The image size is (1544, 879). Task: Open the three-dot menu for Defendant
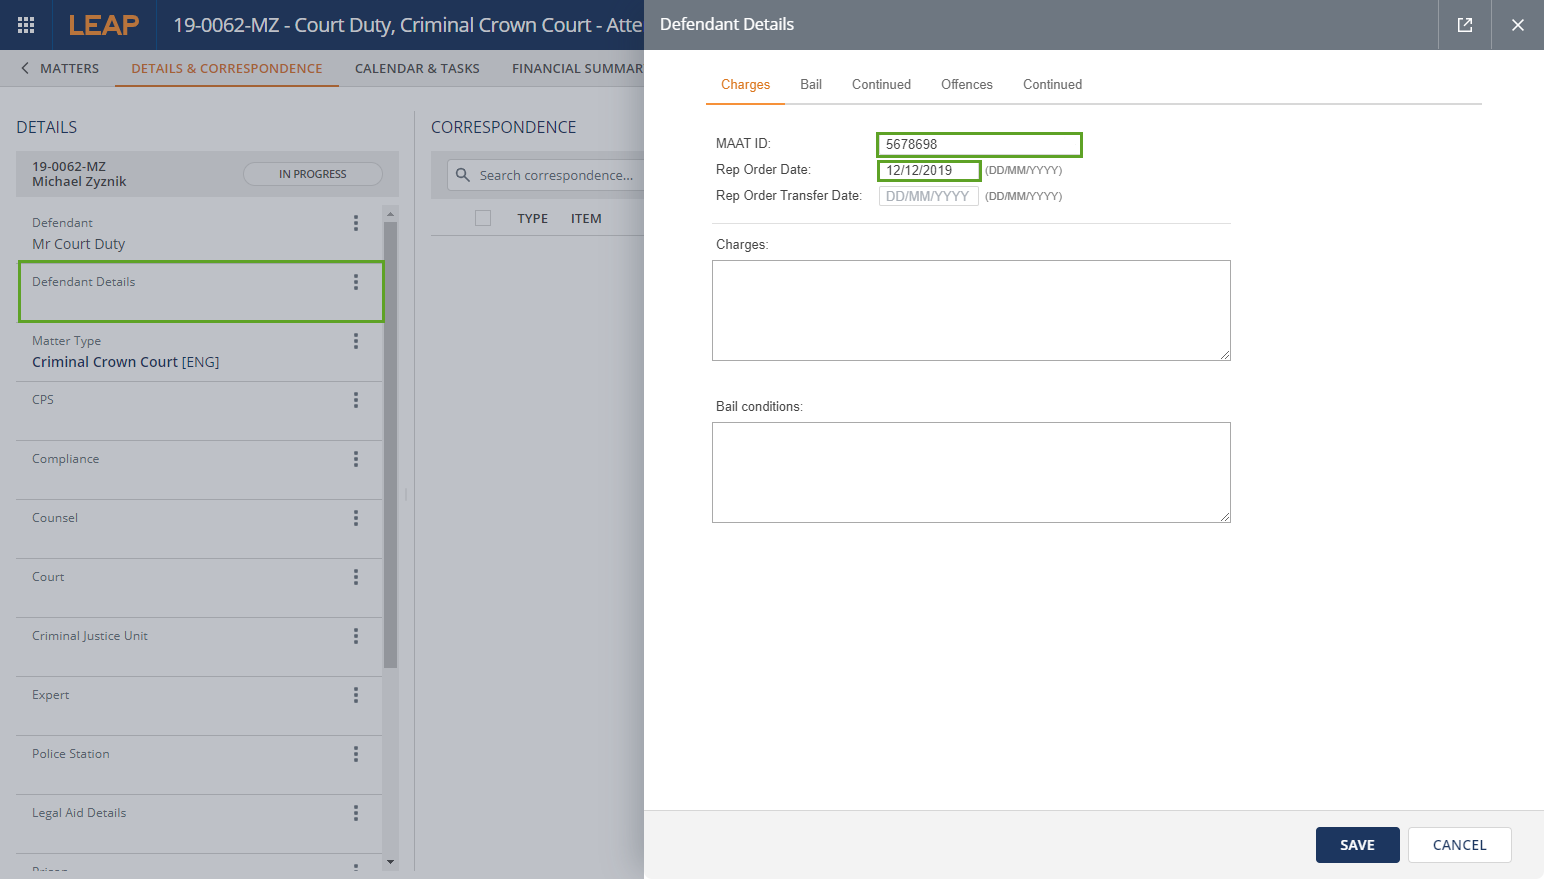[x=355, y=223]
